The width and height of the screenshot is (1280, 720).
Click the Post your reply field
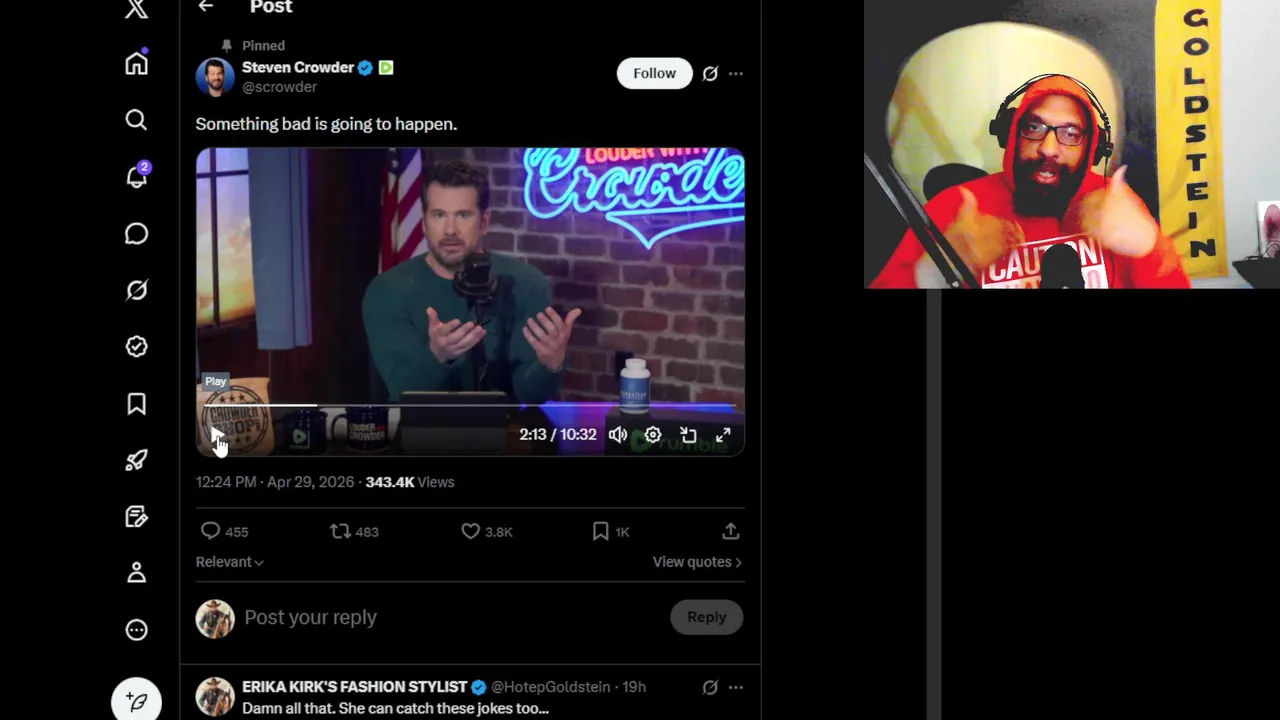pos(450,617)
